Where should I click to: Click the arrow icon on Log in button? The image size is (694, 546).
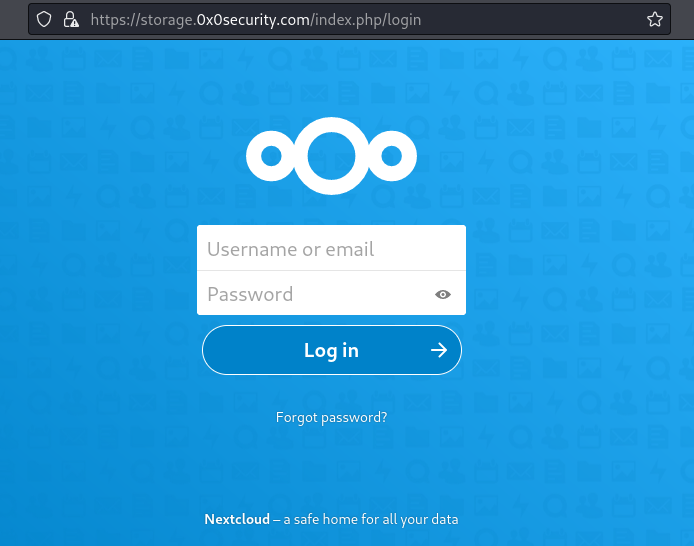point(438,350)
